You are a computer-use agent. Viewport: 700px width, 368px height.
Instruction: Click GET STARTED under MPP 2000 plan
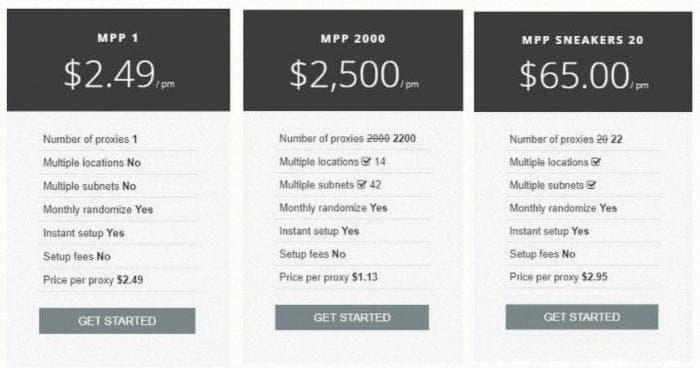click(x=352, y=318)
